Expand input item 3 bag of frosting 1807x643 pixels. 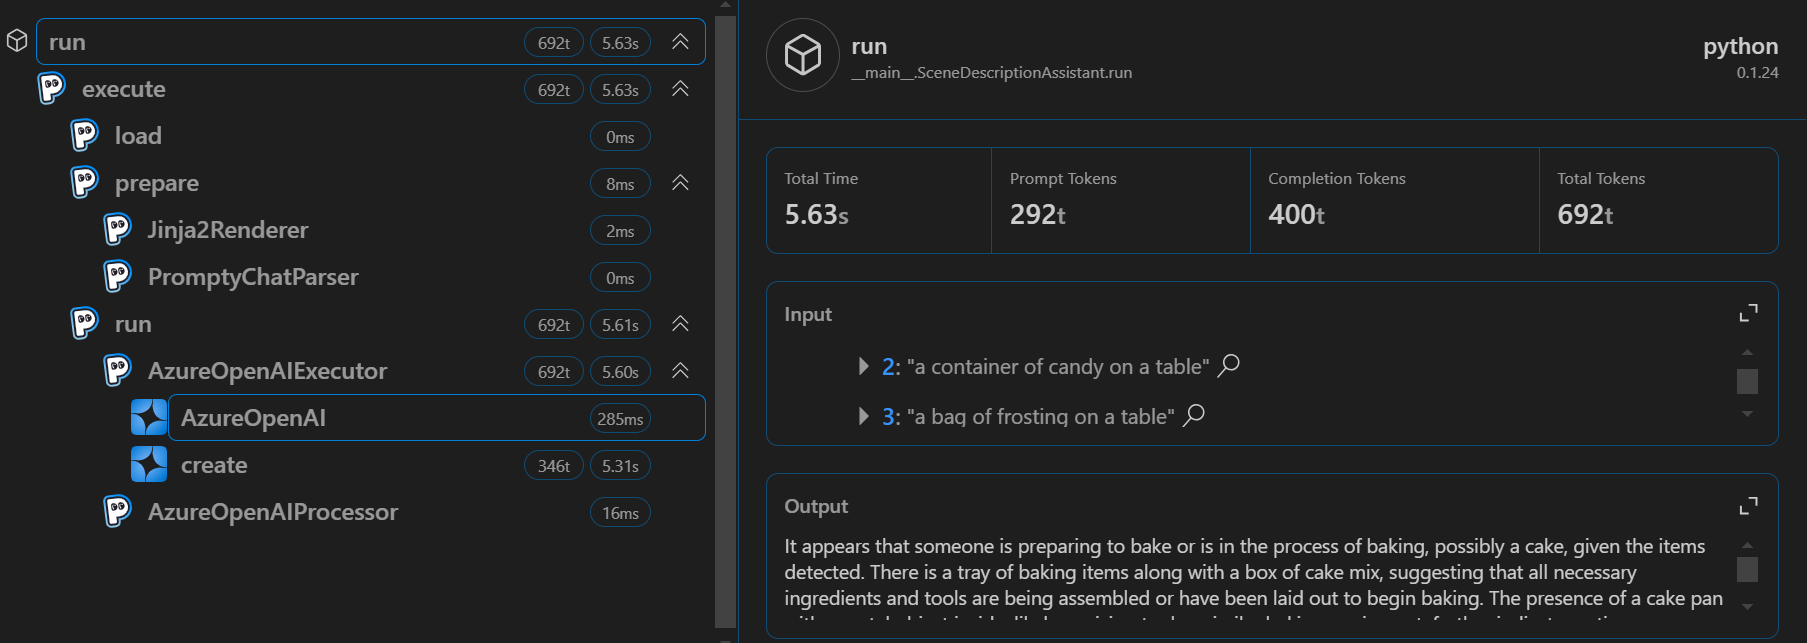(864, 416)
